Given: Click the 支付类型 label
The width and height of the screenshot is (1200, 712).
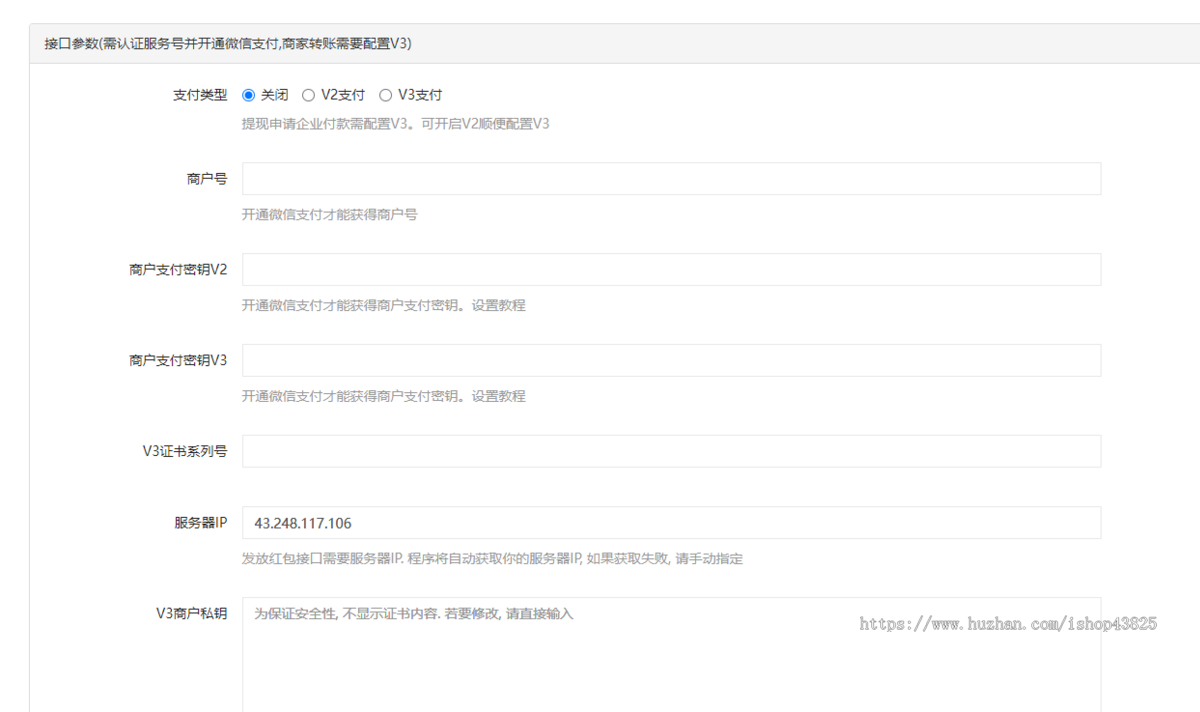Looking at the screenshot, I should pyautogui.click(x=200, y=96).
